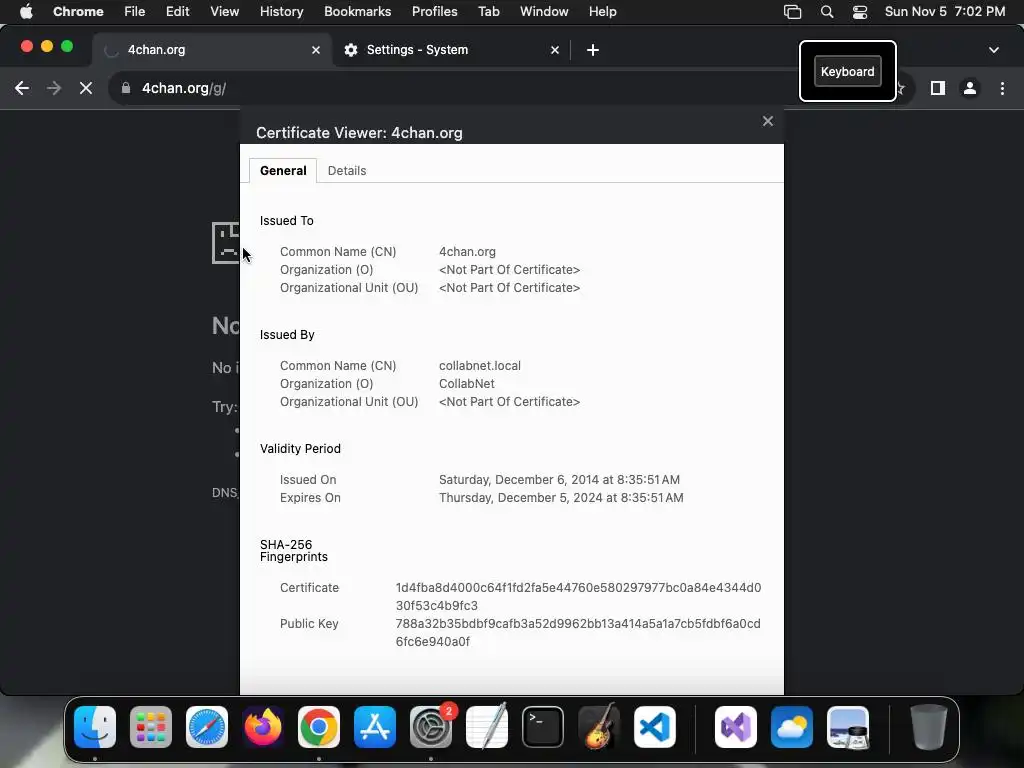The width and height of the screenshot is (1024, 768).
Task: Click the Keyboard button
Action: (847, 72)
